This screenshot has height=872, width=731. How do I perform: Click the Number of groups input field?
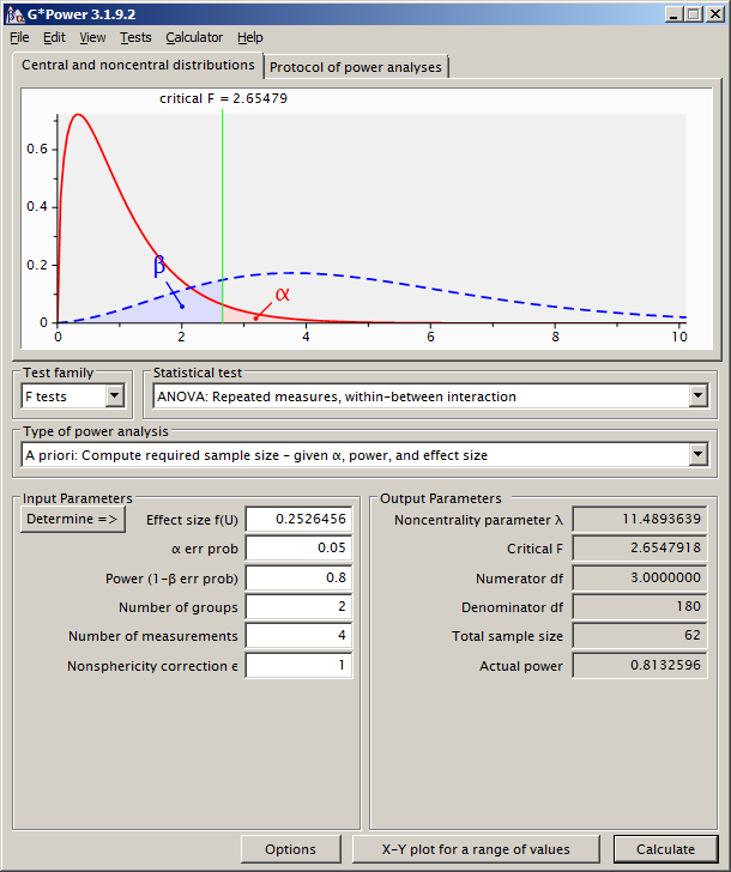[298, 607]
